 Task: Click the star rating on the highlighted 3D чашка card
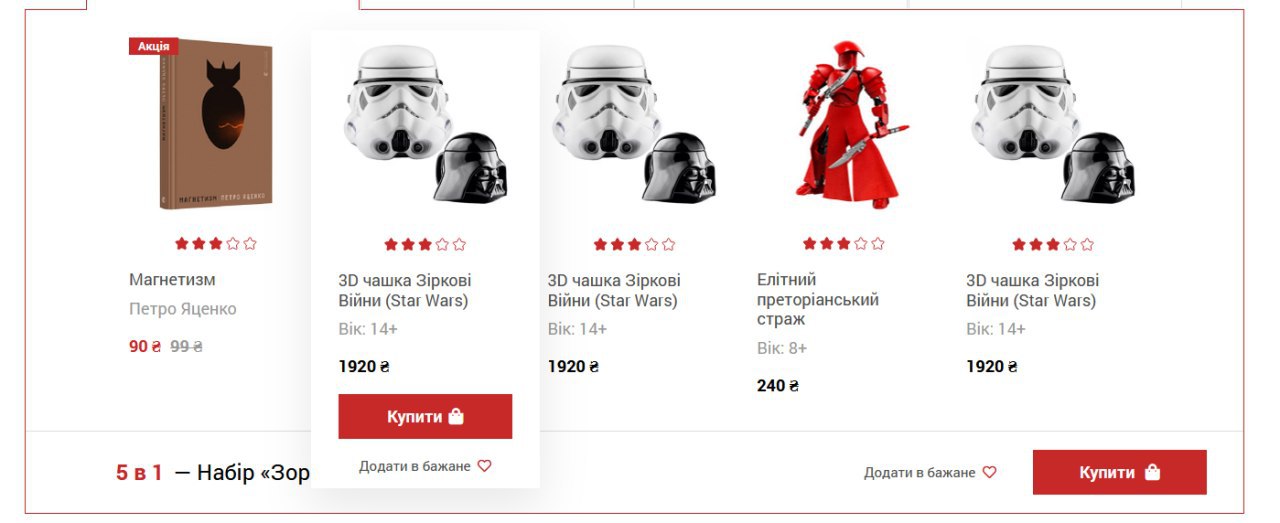[x=425, y=244]
